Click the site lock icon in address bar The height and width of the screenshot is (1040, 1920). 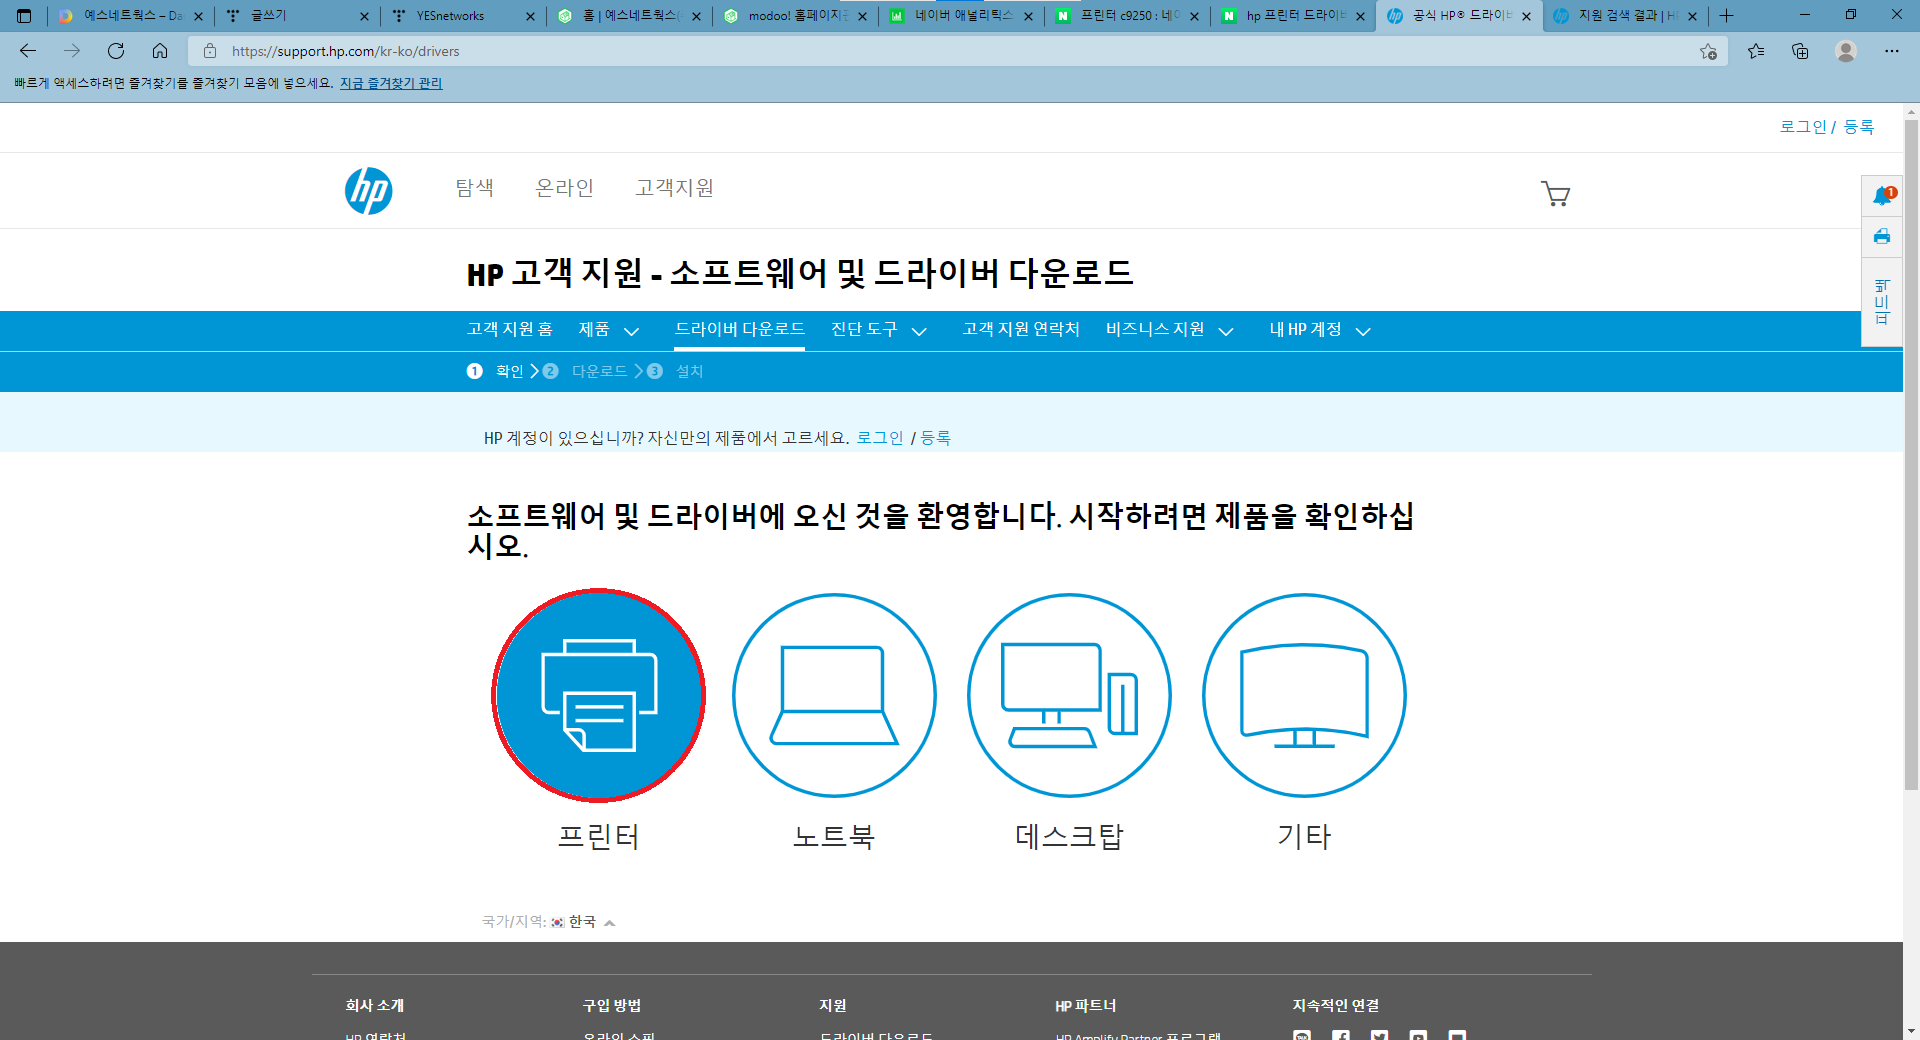[x=210, y=51]
